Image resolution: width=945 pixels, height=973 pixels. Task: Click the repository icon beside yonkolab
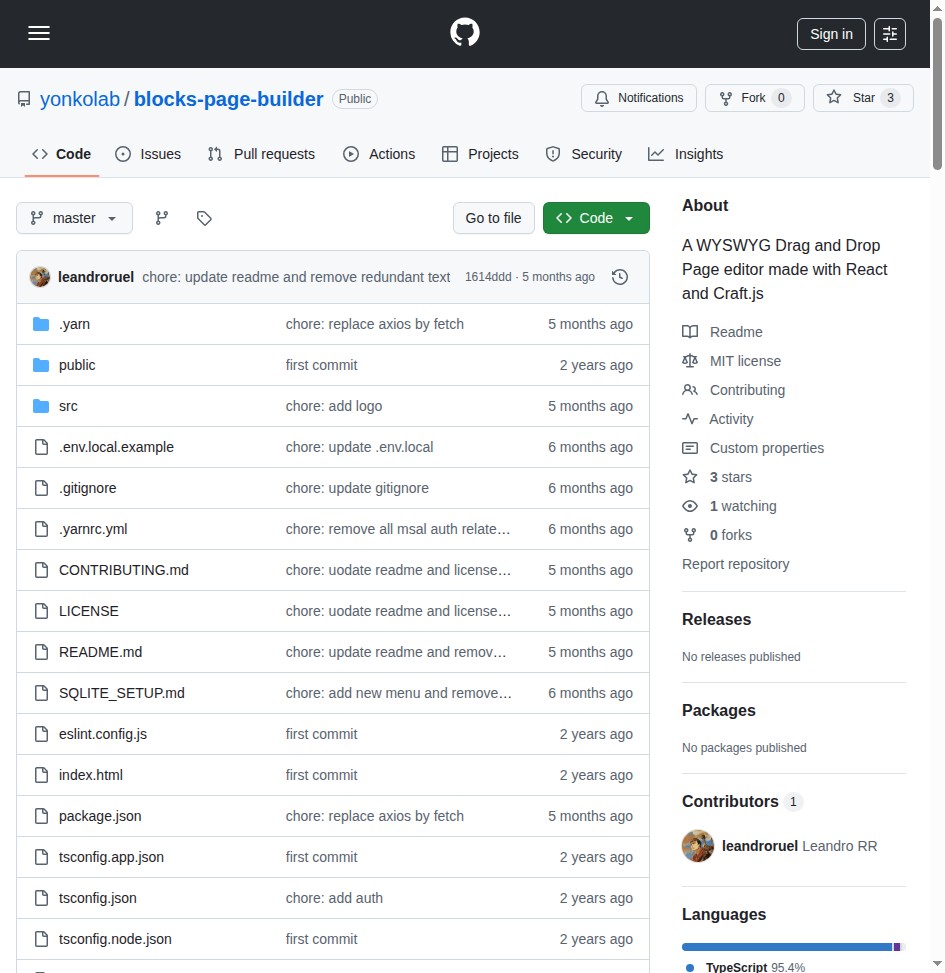pyautogui.click(x=24, y=99)
